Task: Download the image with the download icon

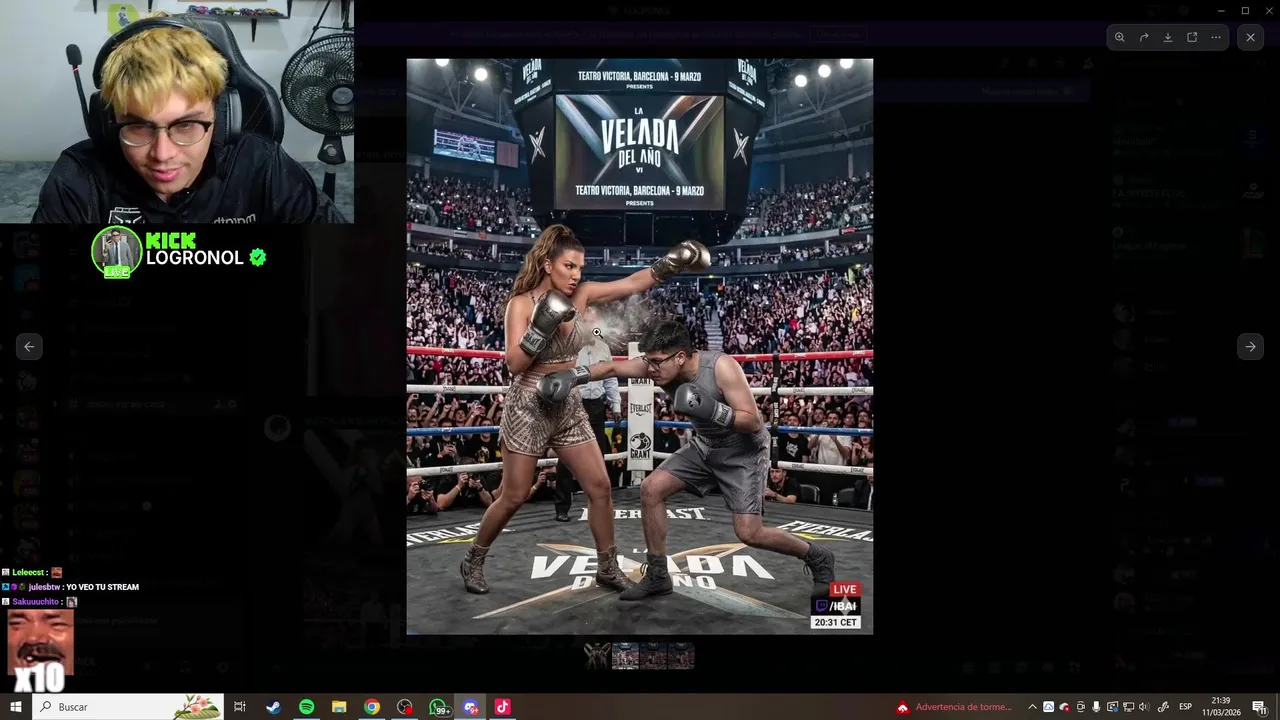Action: point(1168,37)
